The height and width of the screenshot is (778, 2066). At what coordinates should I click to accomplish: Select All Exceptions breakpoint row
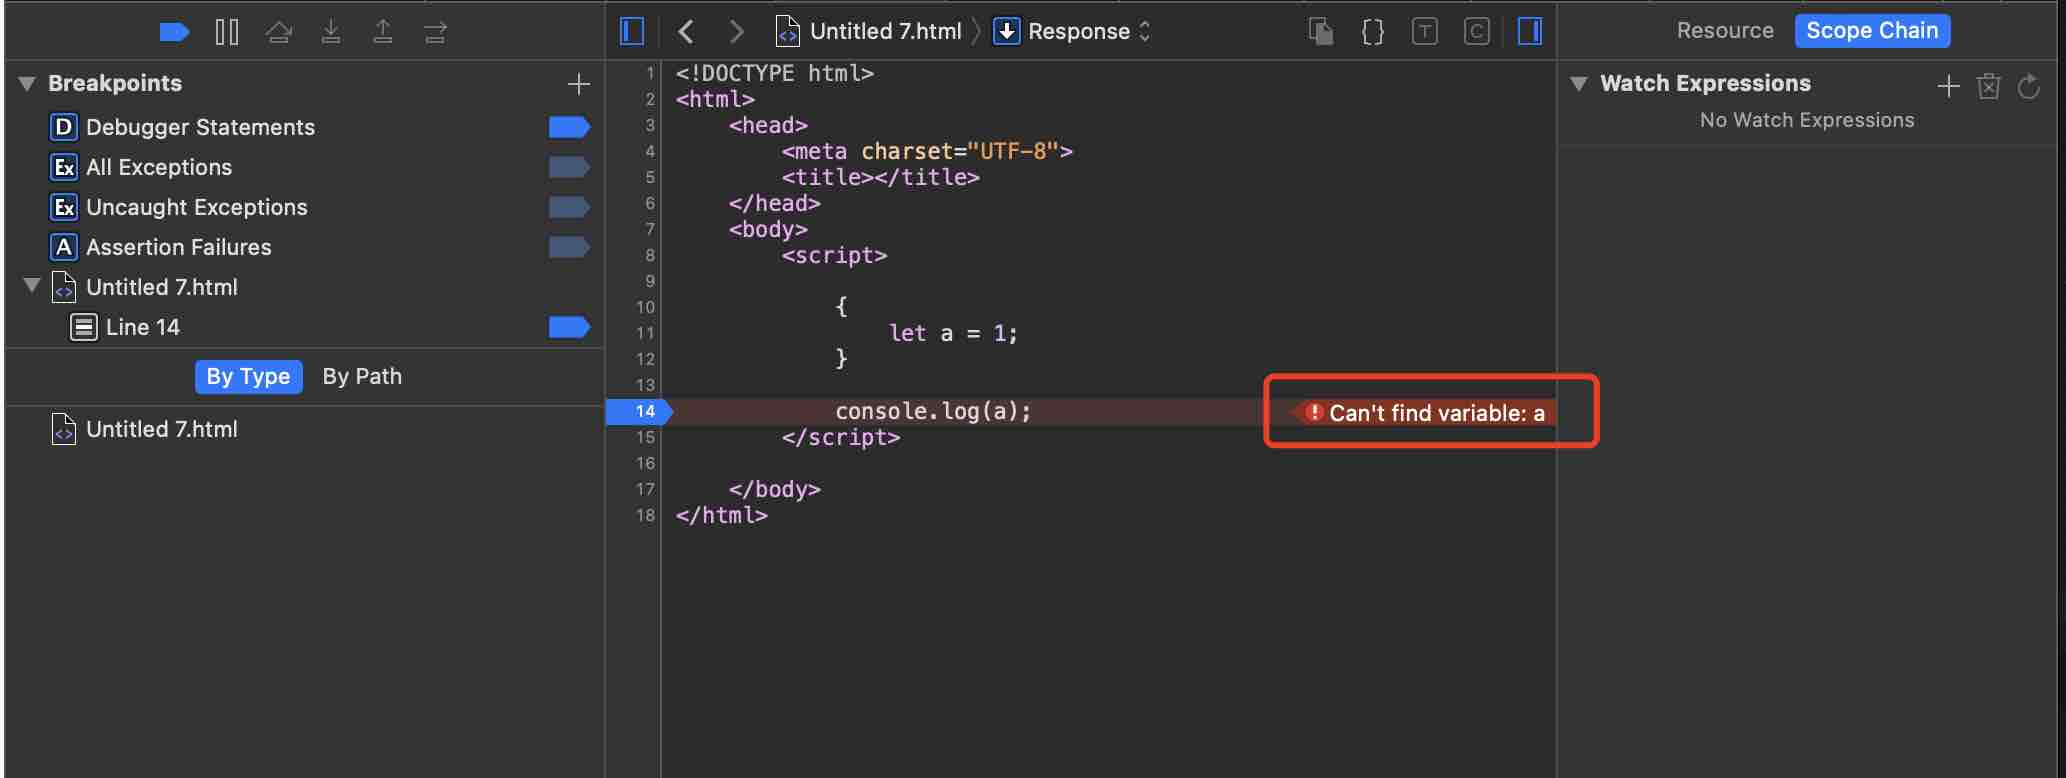(x=305, y=167)
